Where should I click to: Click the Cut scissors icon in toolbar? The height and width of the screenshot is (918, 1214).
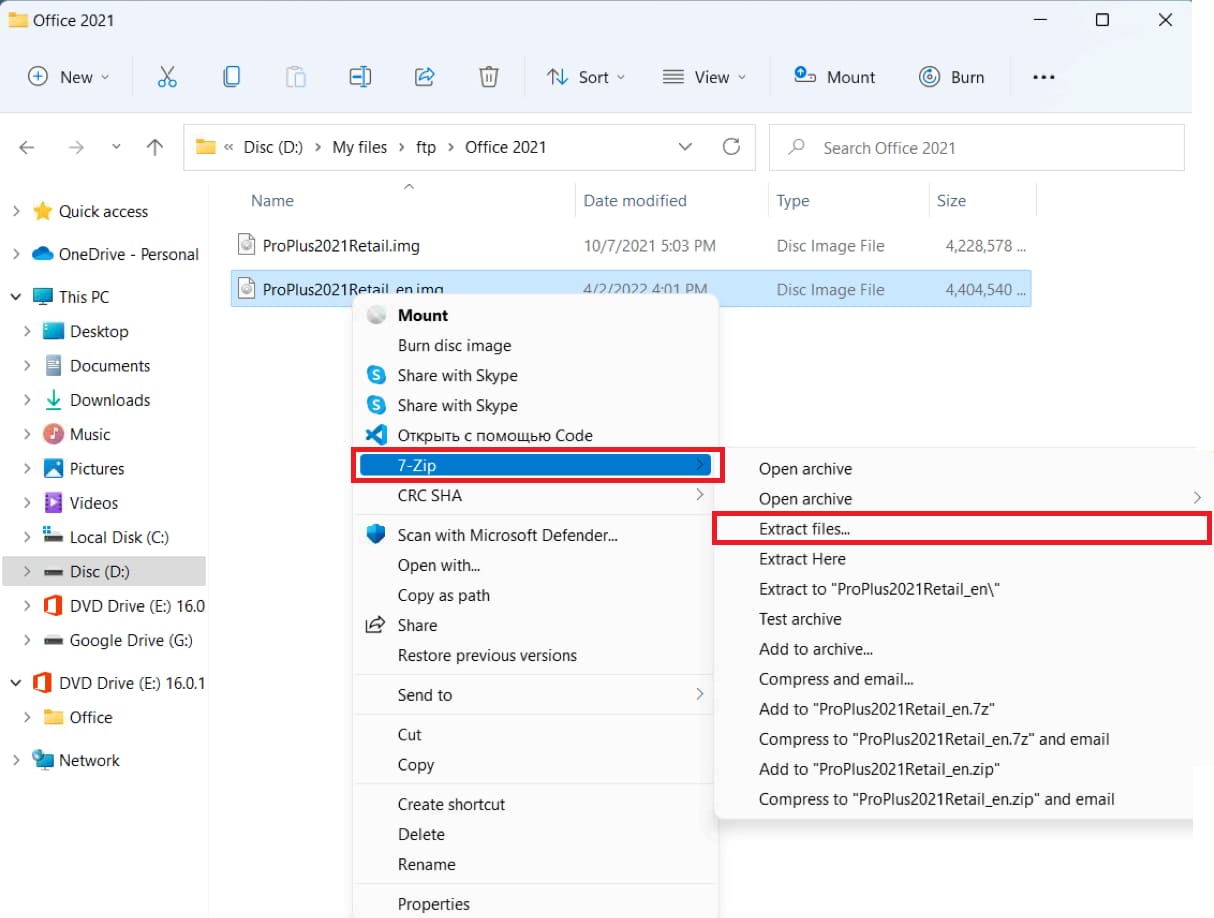coord(167,77)
